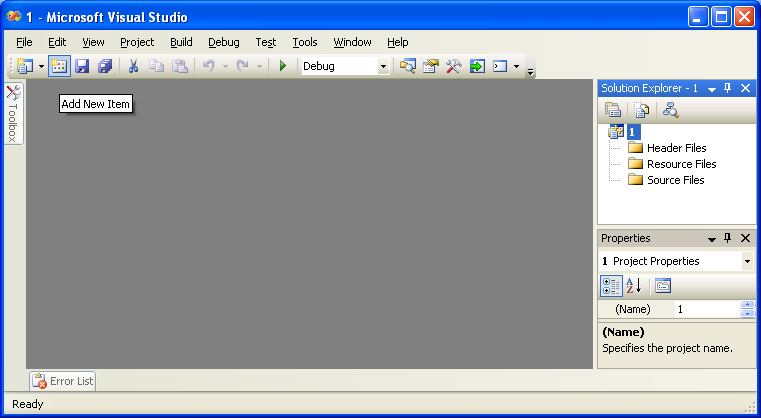This screenshot has width=761, height=418.
Task: Open the Redo history dropdown arrow
Action: point(259,67)
